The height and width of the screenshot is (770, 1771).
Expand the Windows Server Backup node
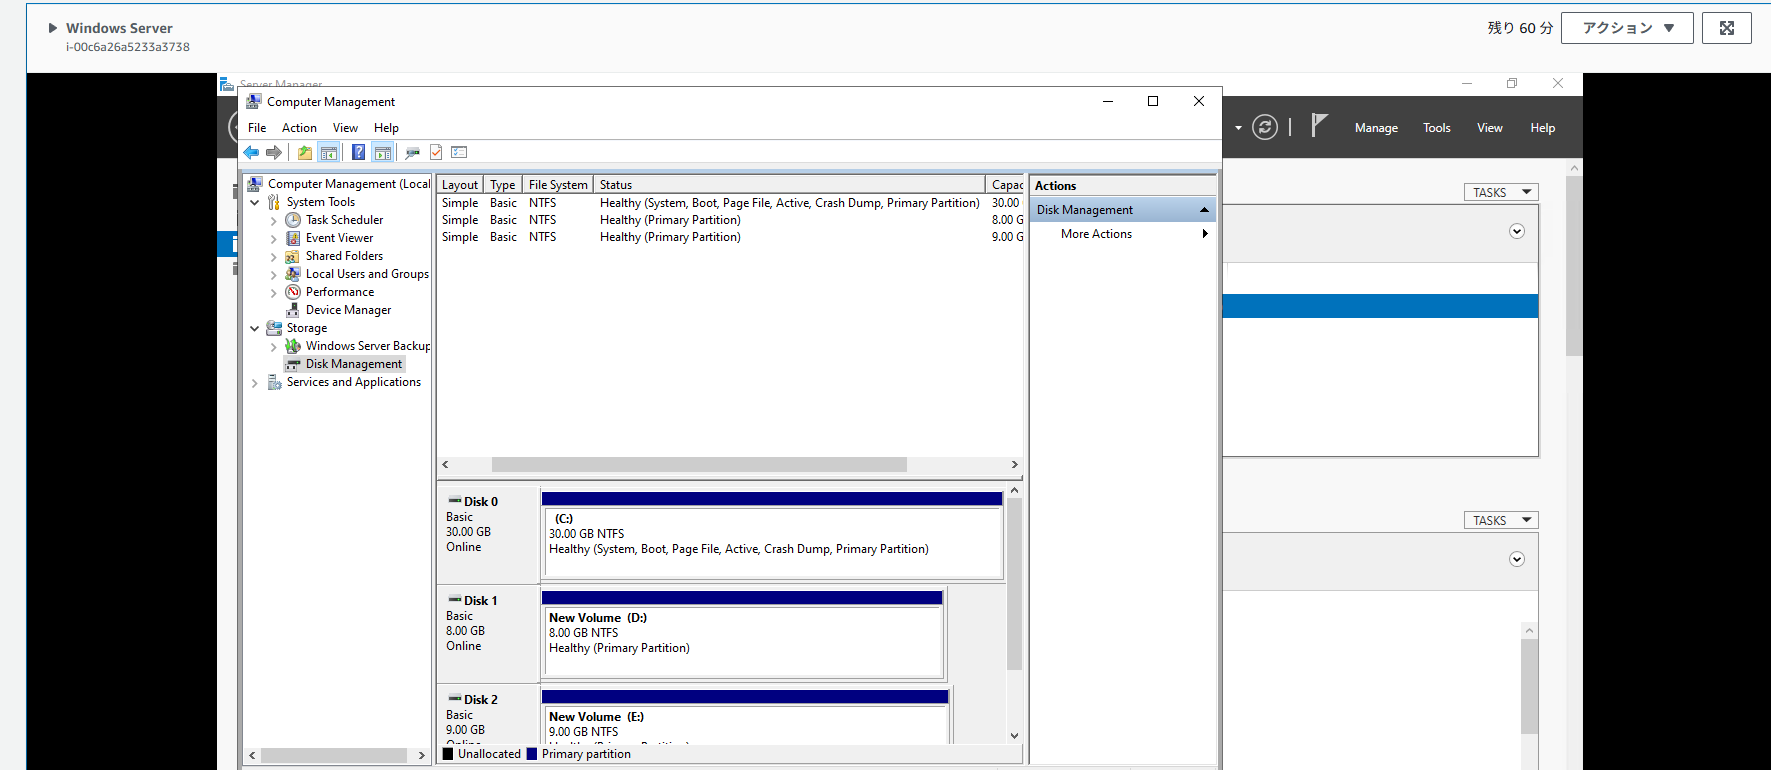coord(273,346)
